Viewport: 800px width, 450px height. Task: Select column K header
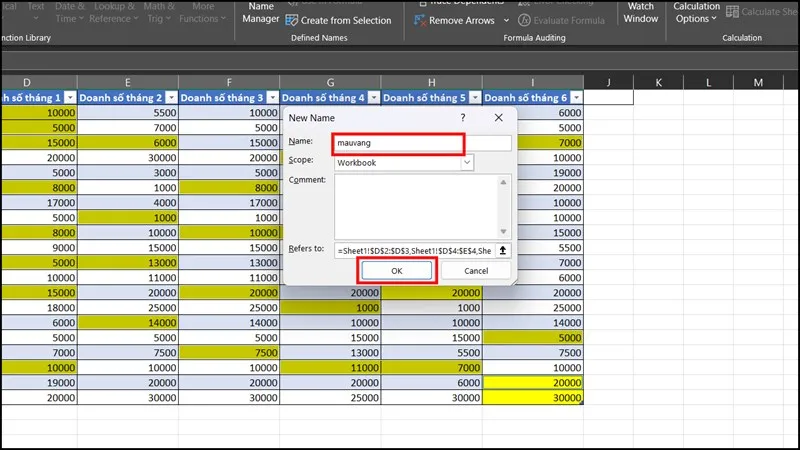coord(659,81)
